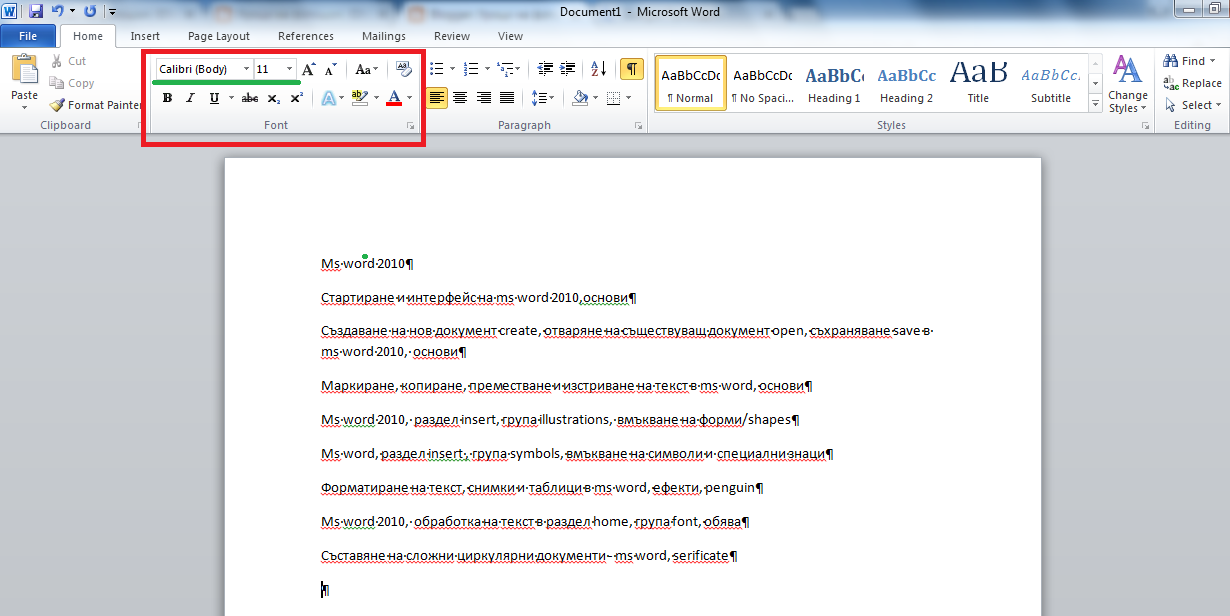Apply the red font color

click(394, 98)
